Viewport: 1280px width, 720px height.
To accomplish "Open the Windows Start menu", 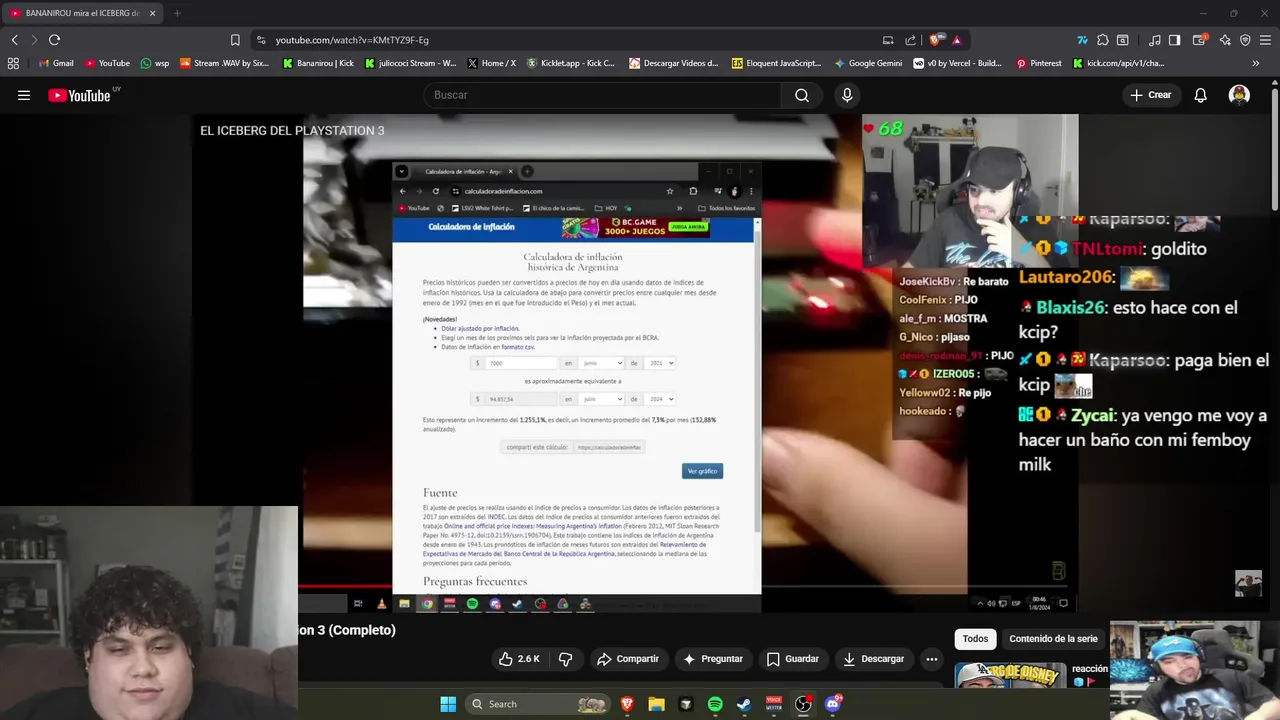I will (448, 704).
